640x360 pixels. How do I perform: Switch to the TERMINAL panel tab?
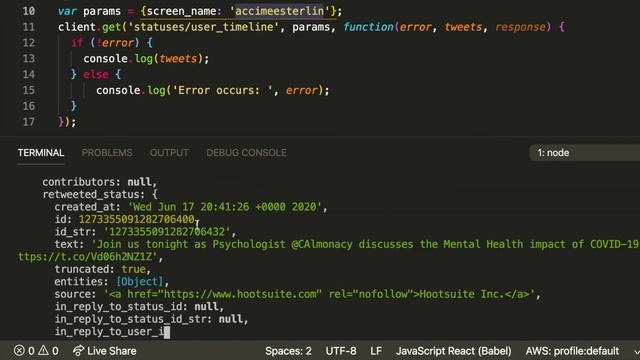pos(41,153)
